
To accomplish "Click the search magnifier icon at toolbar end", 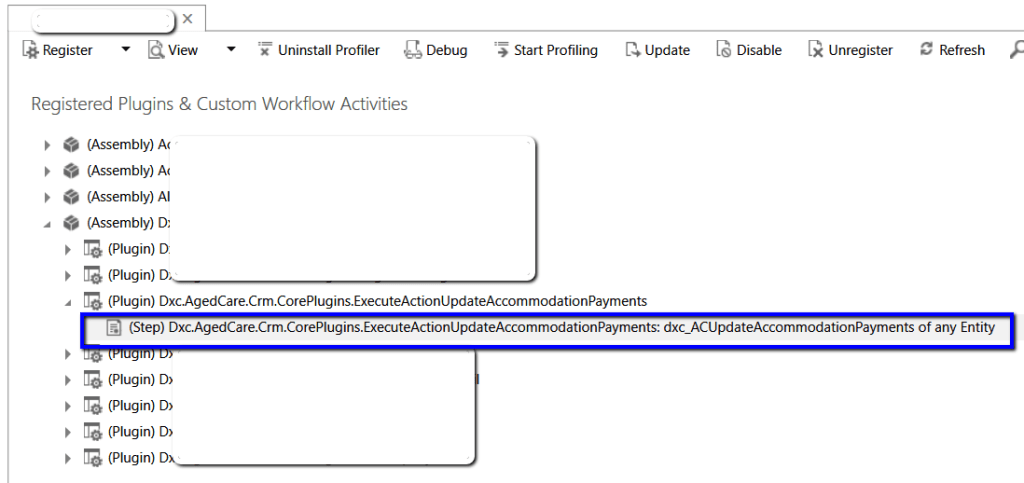I will click(x=1016, y=50).
